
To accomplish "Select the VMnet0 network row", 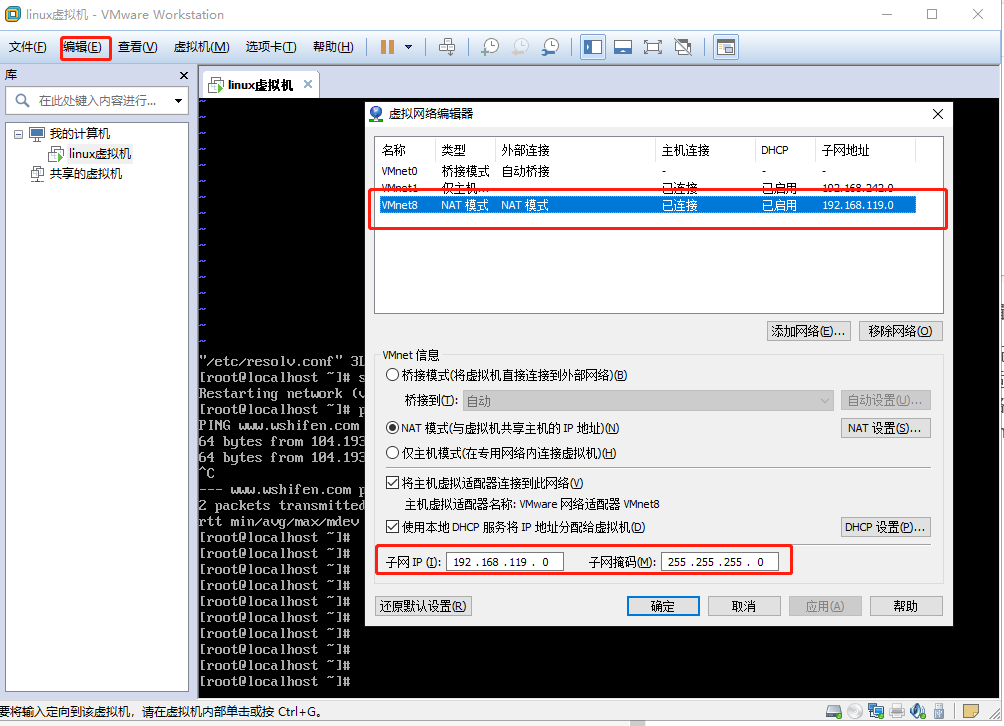I will [647, 171].
